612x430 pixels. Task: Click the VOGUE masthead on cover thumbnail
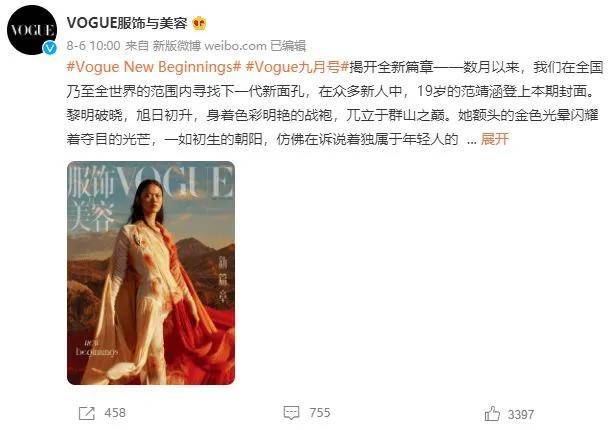174,181
